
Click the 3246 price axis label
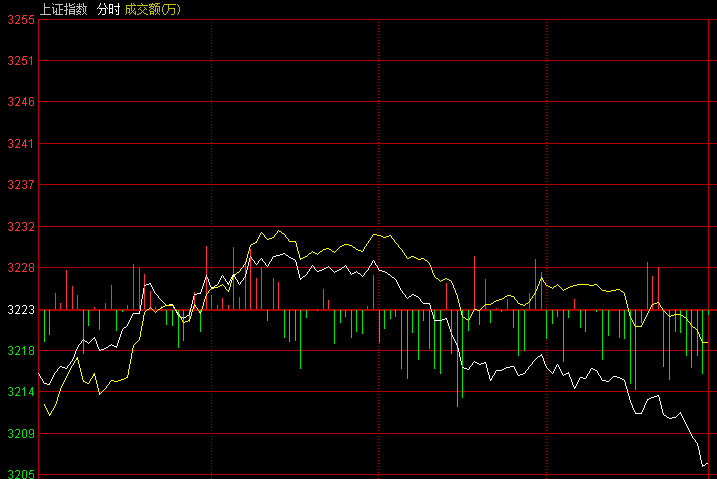[x=21, y=102]
